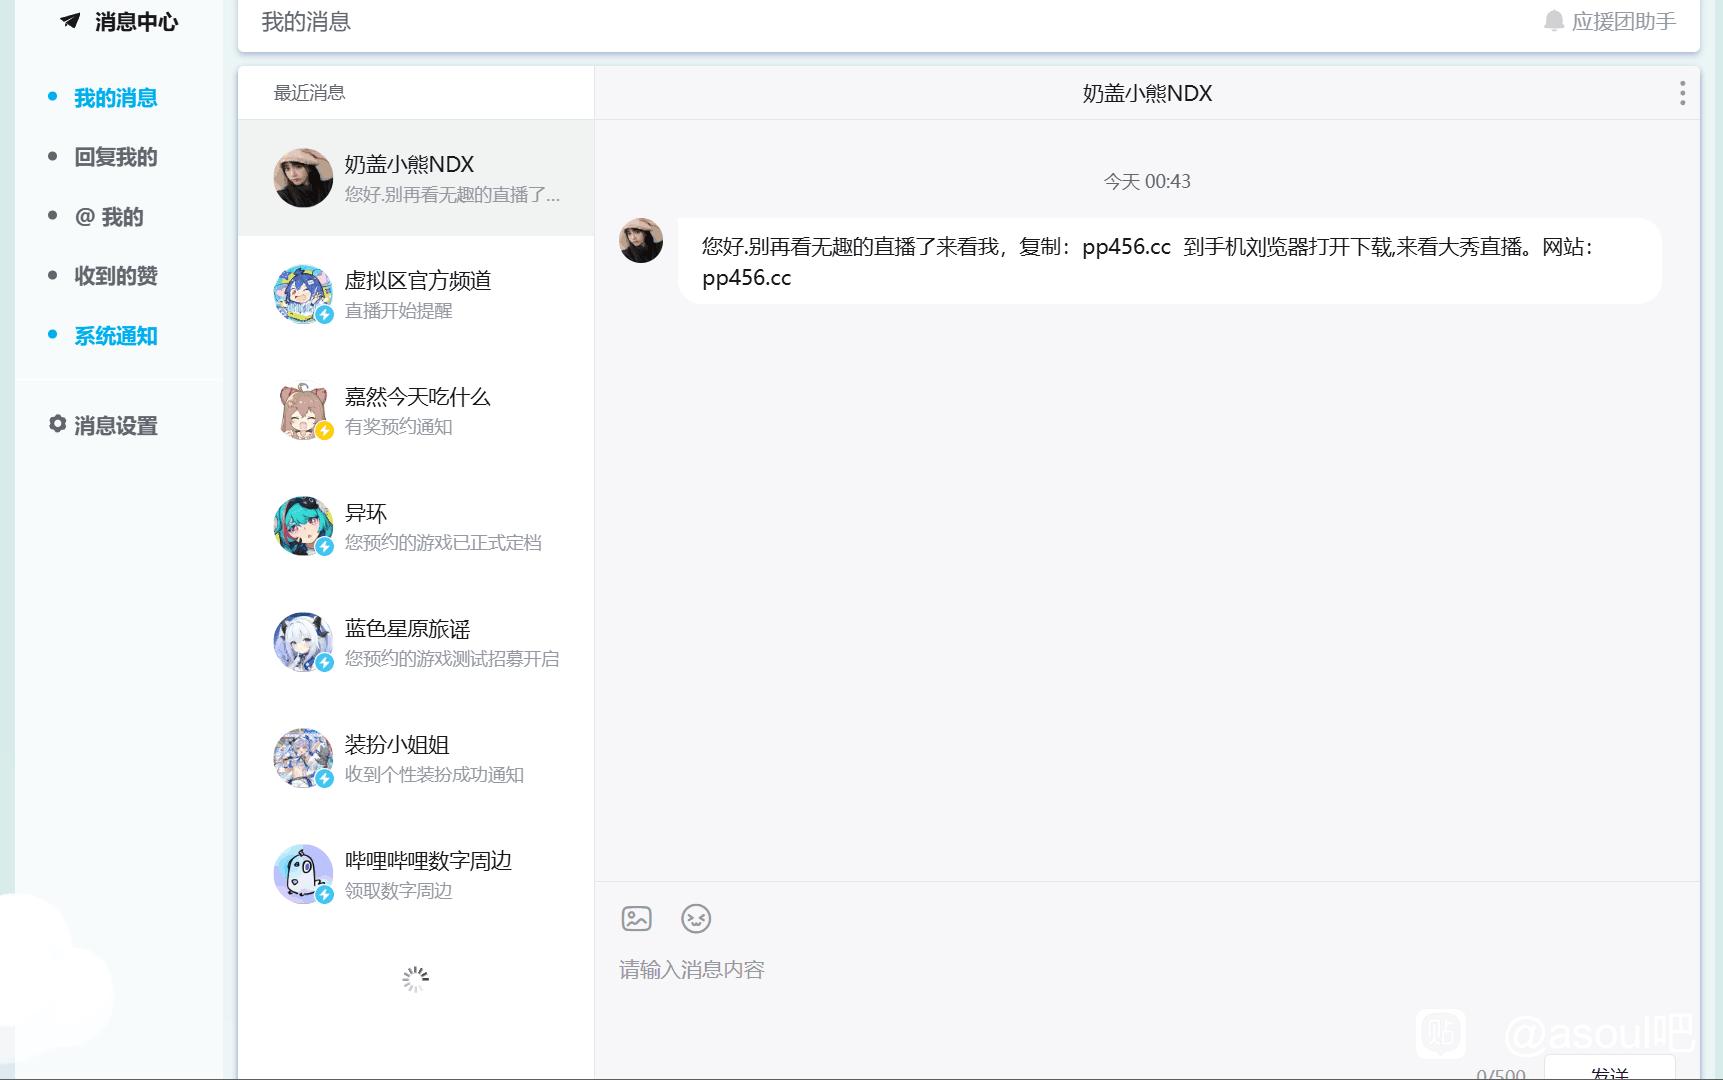Select 装扮小姐姐 conversation
Image resolution: width=1723 pixels, height=1080 pixels.
coord(416,758)
